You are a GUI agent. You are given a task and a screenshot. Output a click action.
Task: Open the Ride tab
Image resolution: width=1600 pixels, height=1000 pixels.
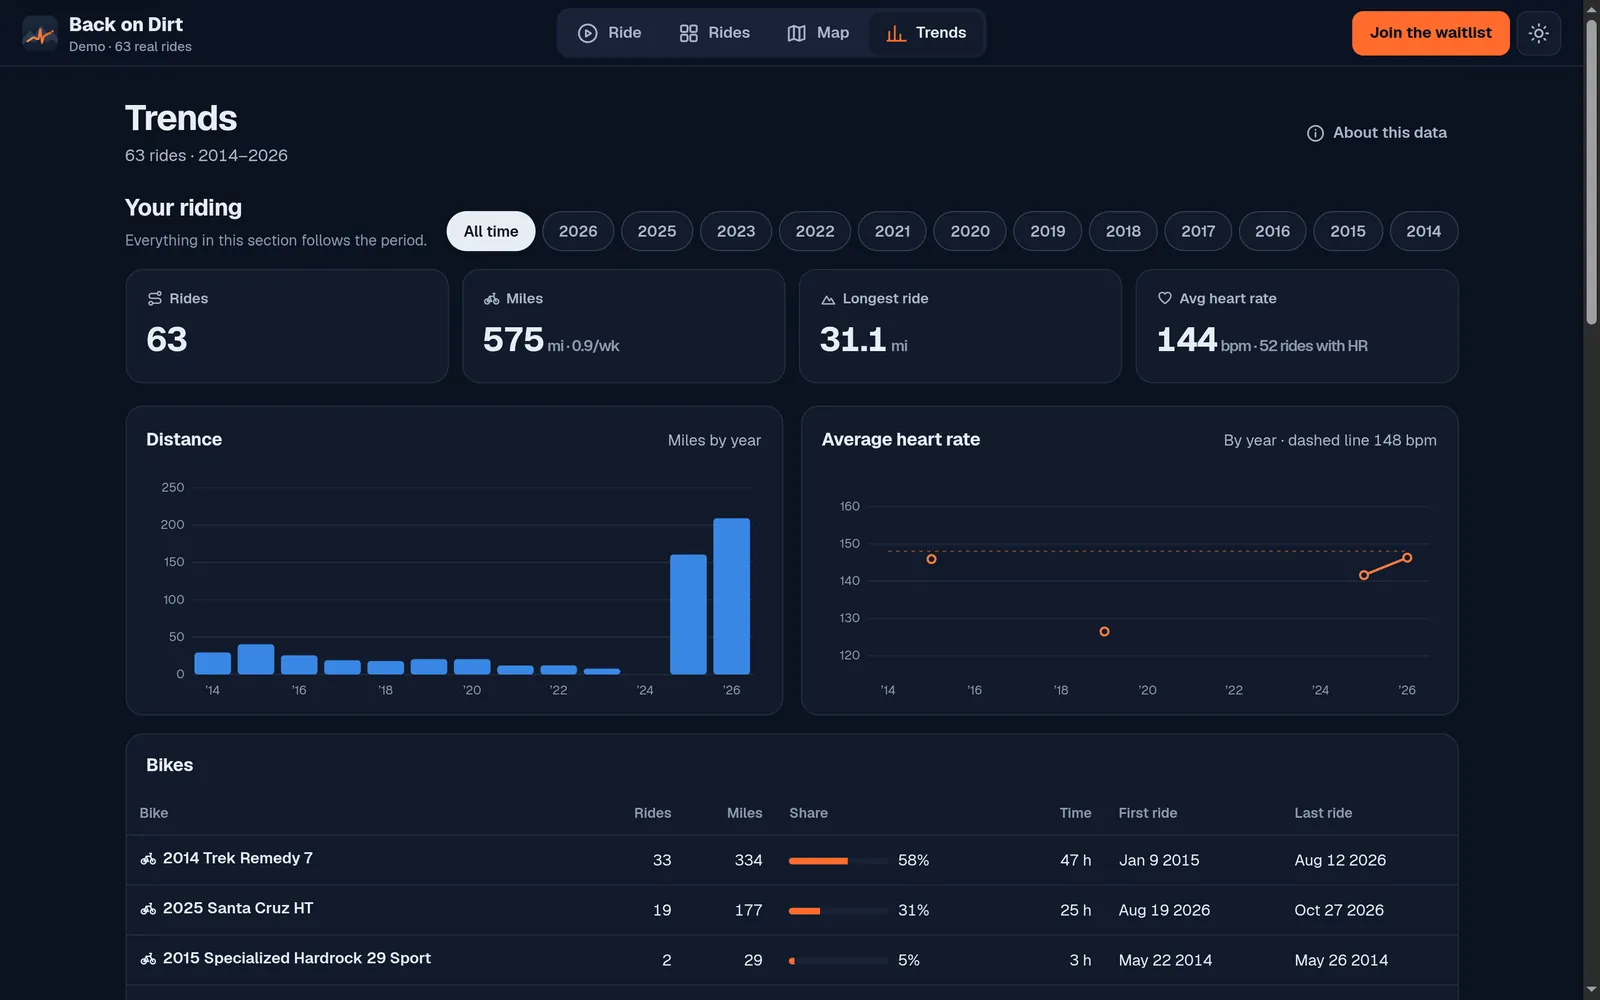pyautogui.click(x=610, y=33)
